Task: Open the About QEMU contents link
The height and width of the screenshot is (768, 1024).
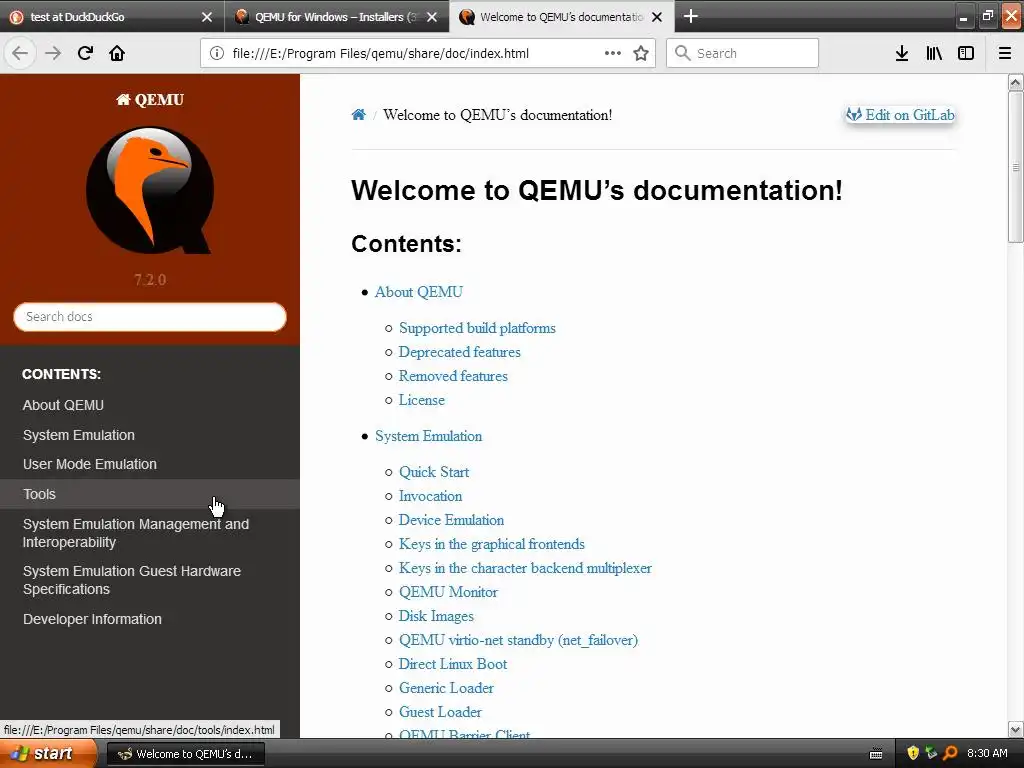Action: point(419,292)
